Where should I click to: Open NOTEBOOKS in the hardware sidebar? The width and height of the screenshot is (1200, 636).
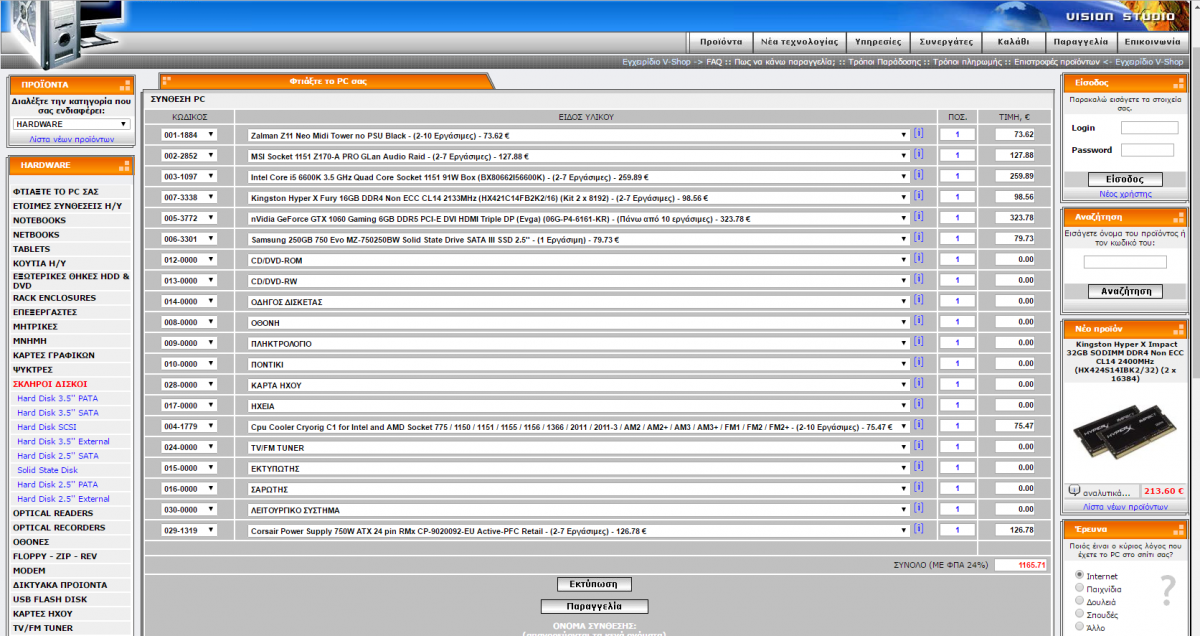pyautogui.click(x=39, y=220)
